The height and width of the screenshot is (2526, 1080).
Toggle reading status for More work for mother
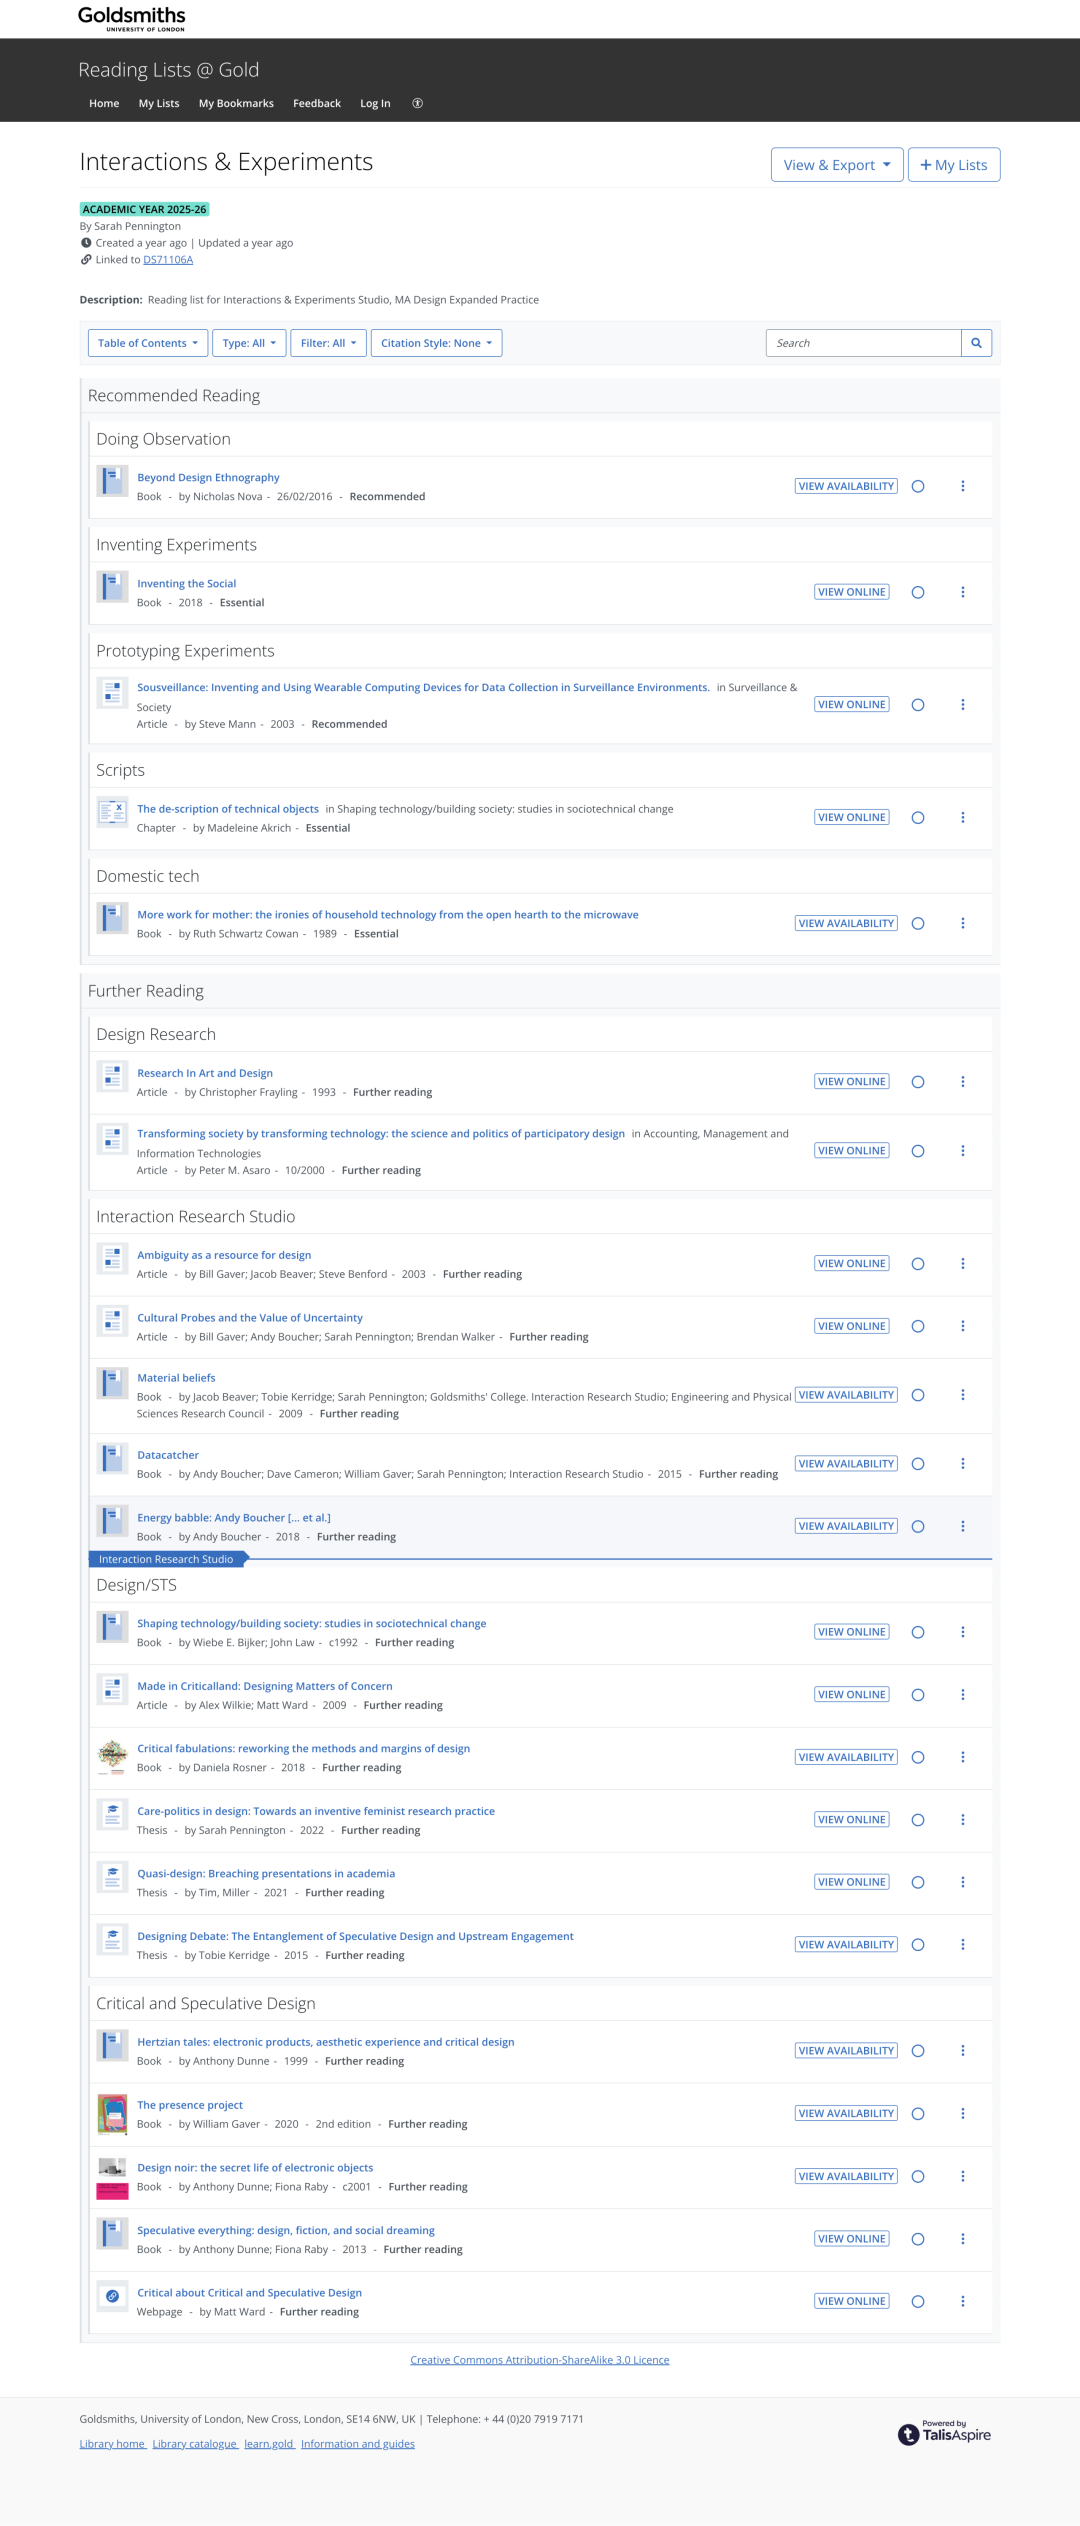pyautogui.click(x=918, y=924)
